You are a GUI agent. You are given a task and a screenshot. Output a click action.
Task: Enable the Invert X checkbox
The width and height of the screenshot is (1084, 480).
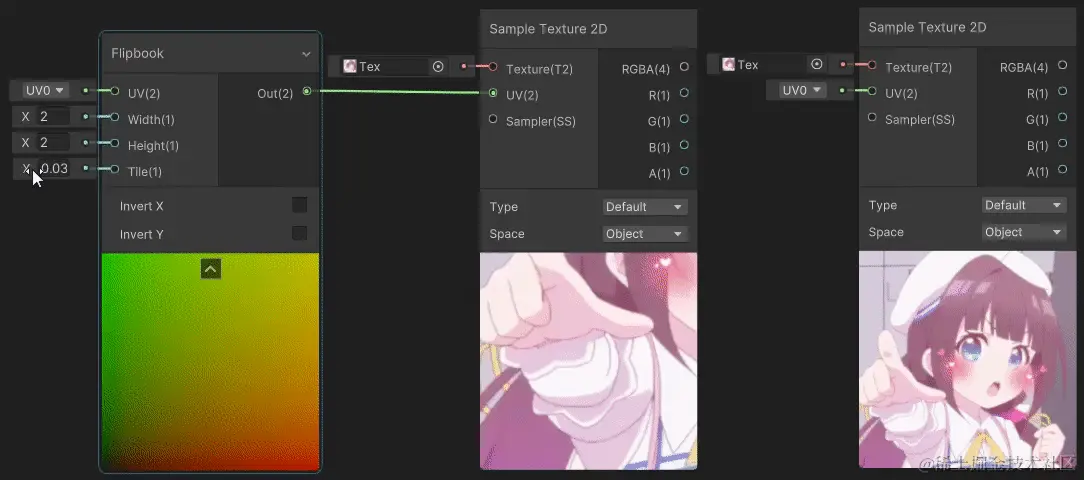click(299, 205)
